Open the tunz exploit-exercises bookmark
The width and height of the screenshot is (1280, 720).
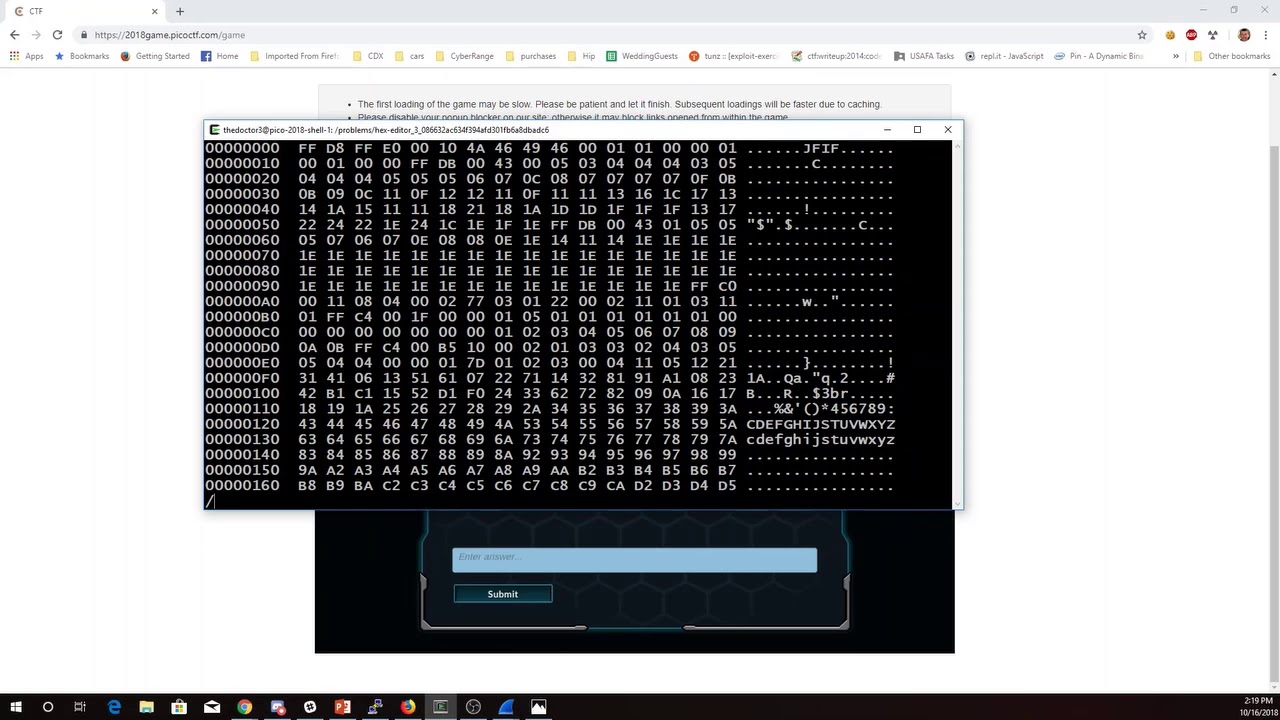tap(734, 56)
